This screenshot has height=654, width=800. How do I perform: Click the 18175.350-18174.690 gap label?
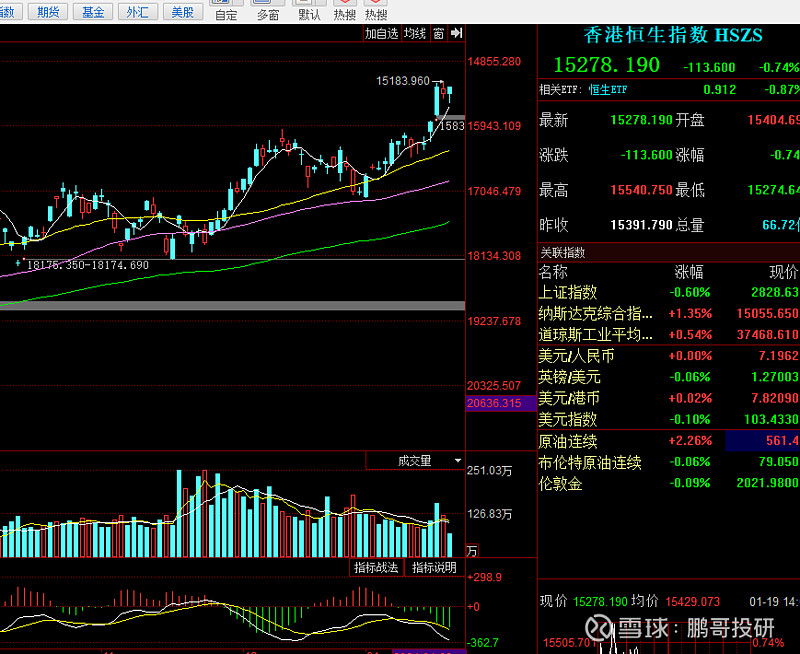88,265
